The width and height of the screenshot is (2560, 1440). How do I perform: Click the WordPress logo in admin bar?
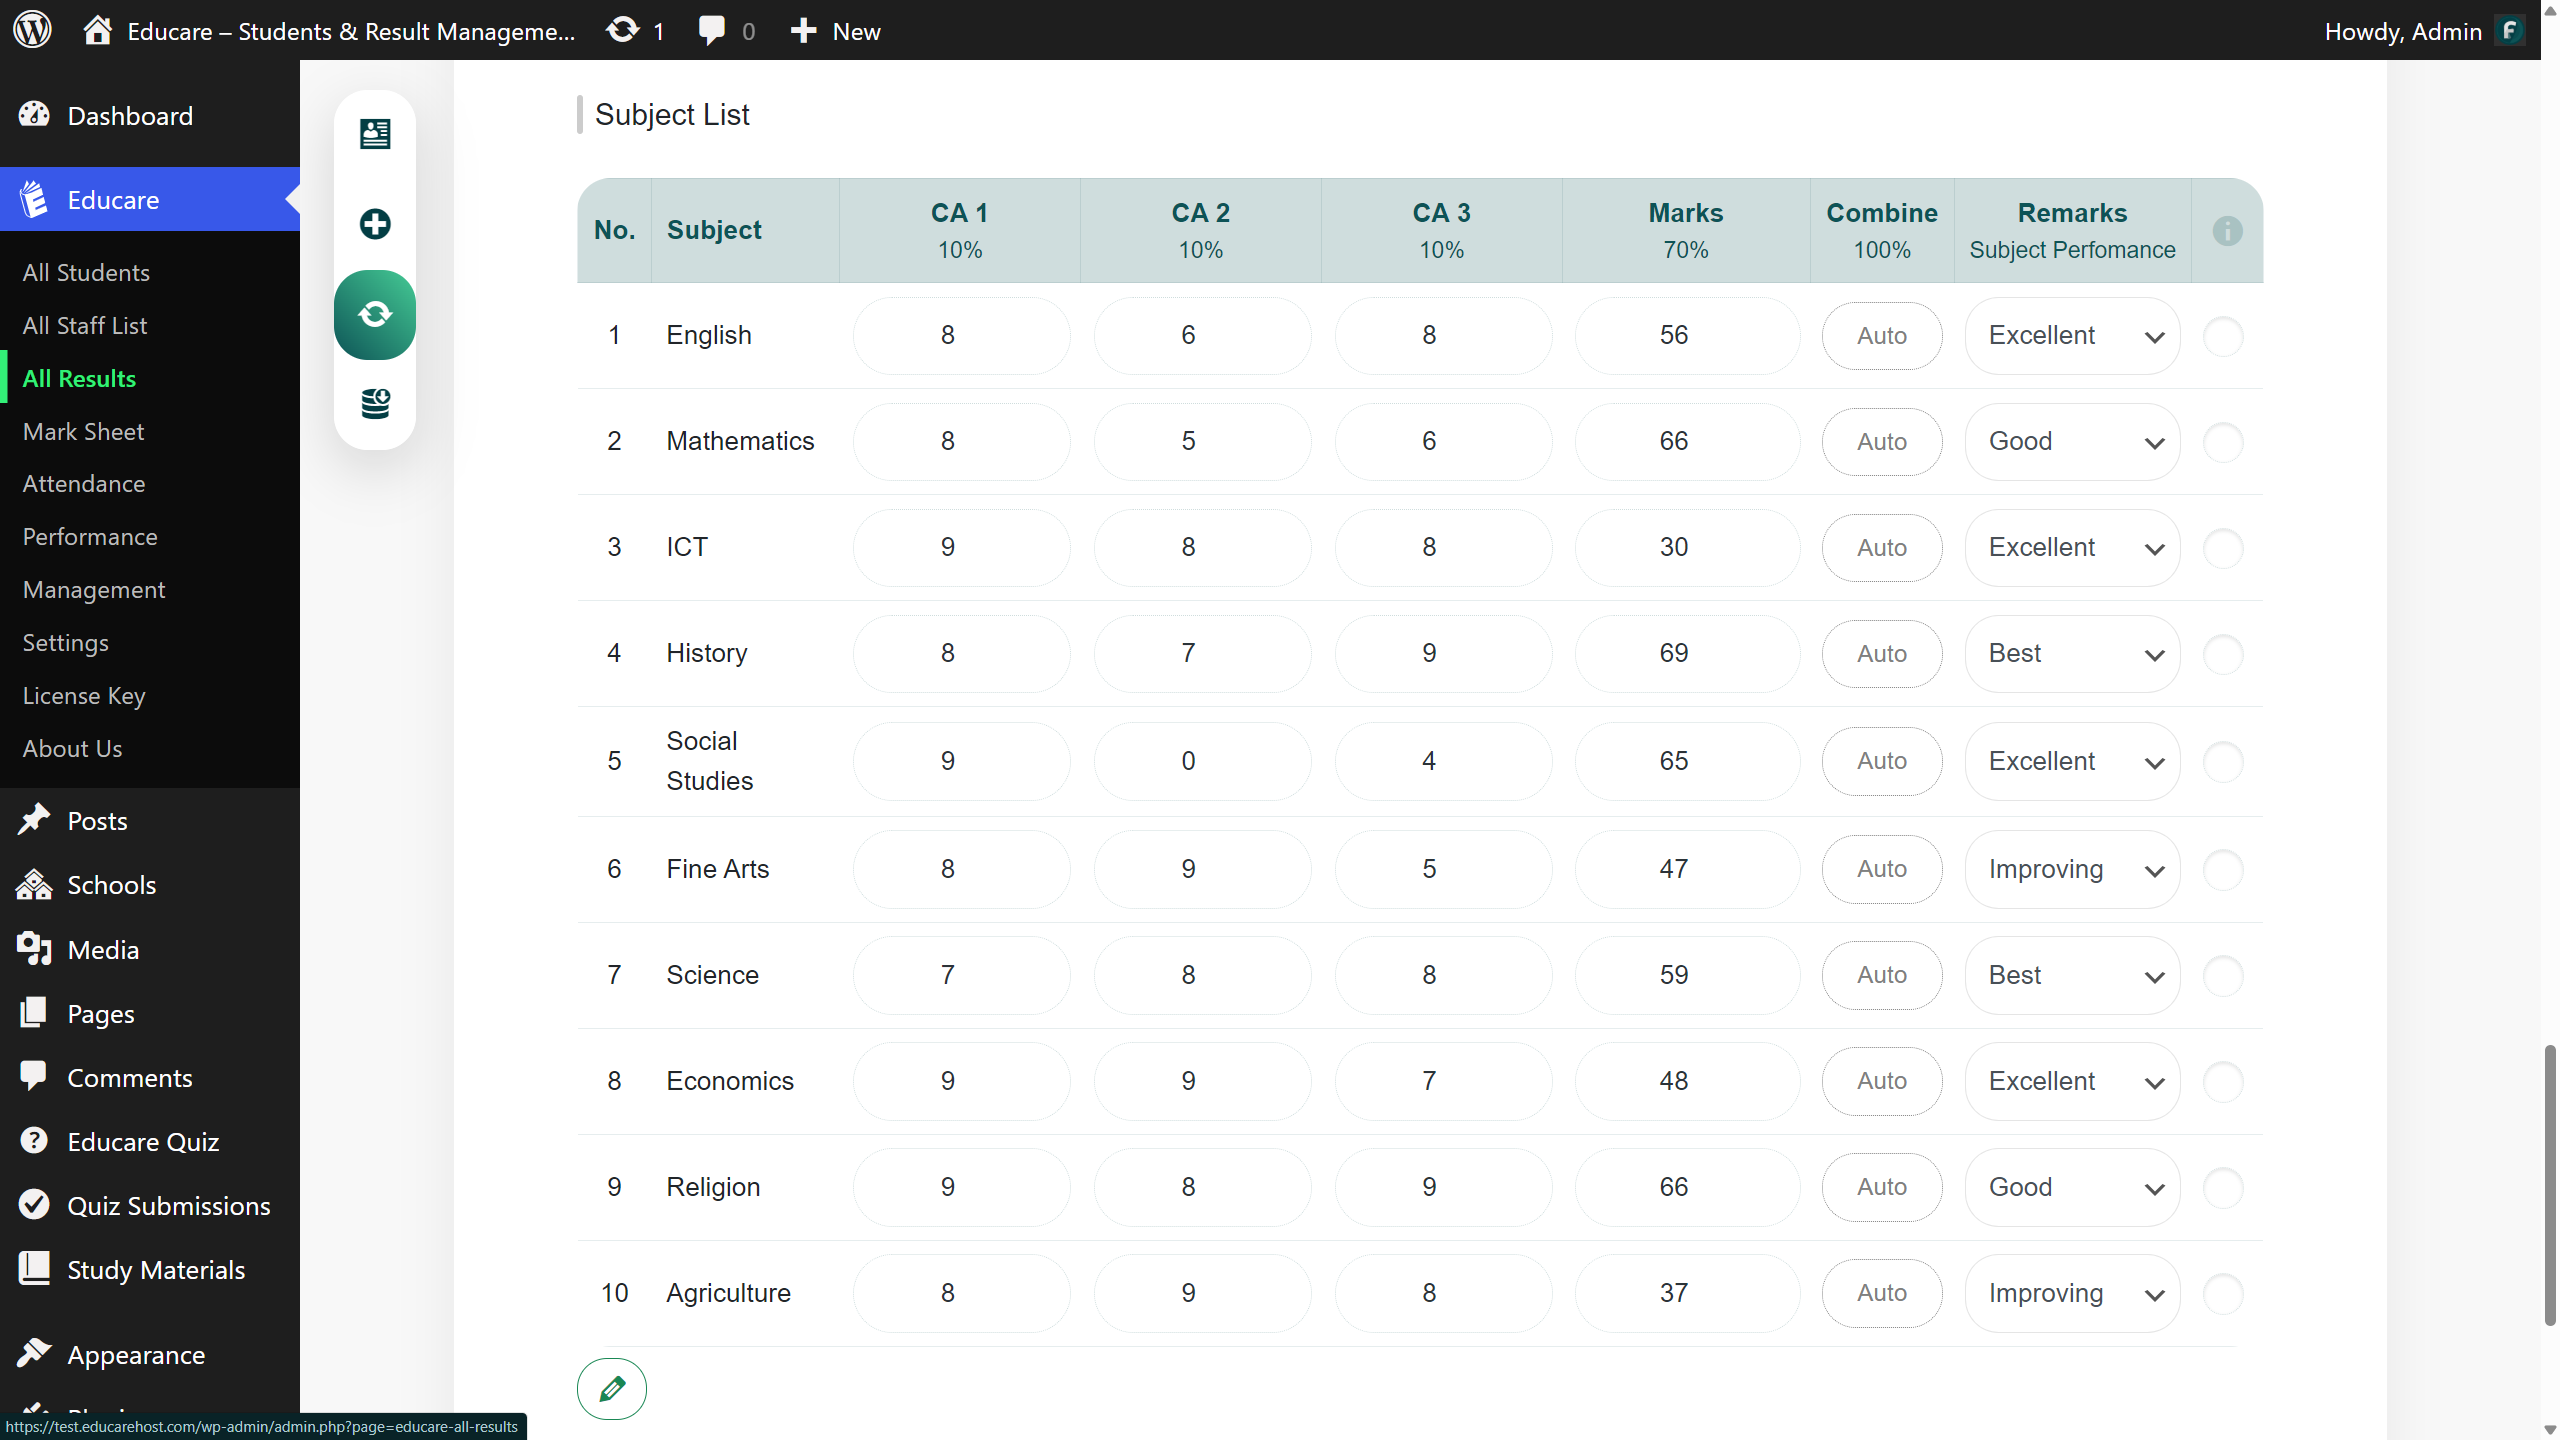point(32,30)
